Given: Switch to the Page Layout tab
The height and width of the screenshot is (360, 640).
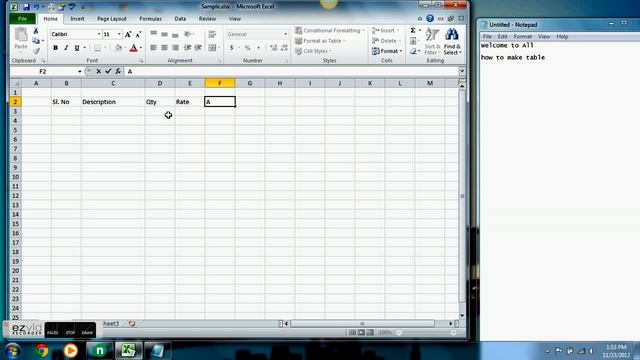Looking at the screenshot, I should click(111, 19).
